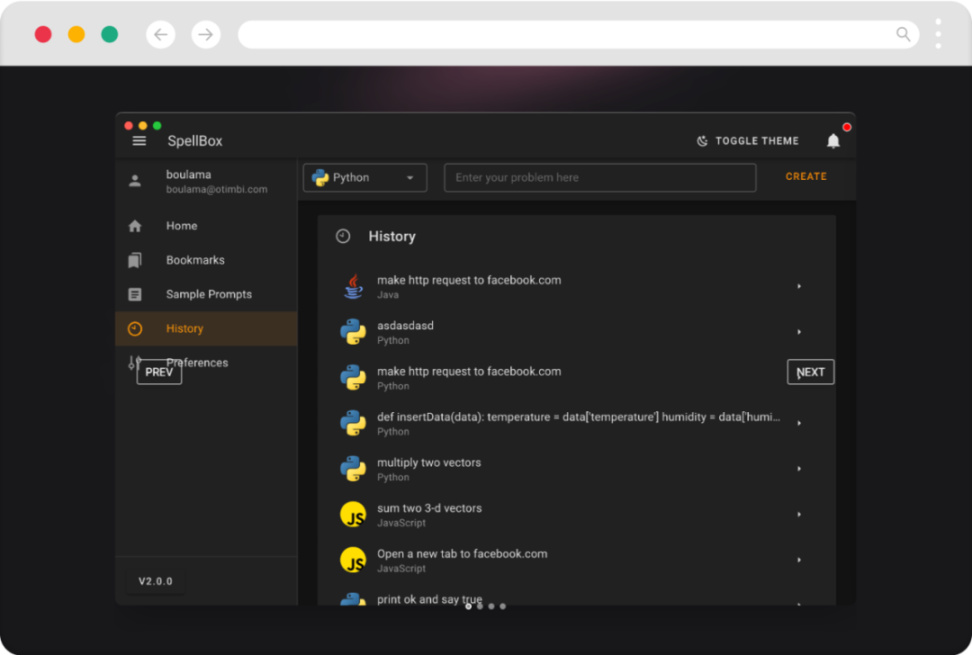The width and height of the screenshot is (972, 655).
Task: Click the Python logo in language selector
Action: point(320,178)
